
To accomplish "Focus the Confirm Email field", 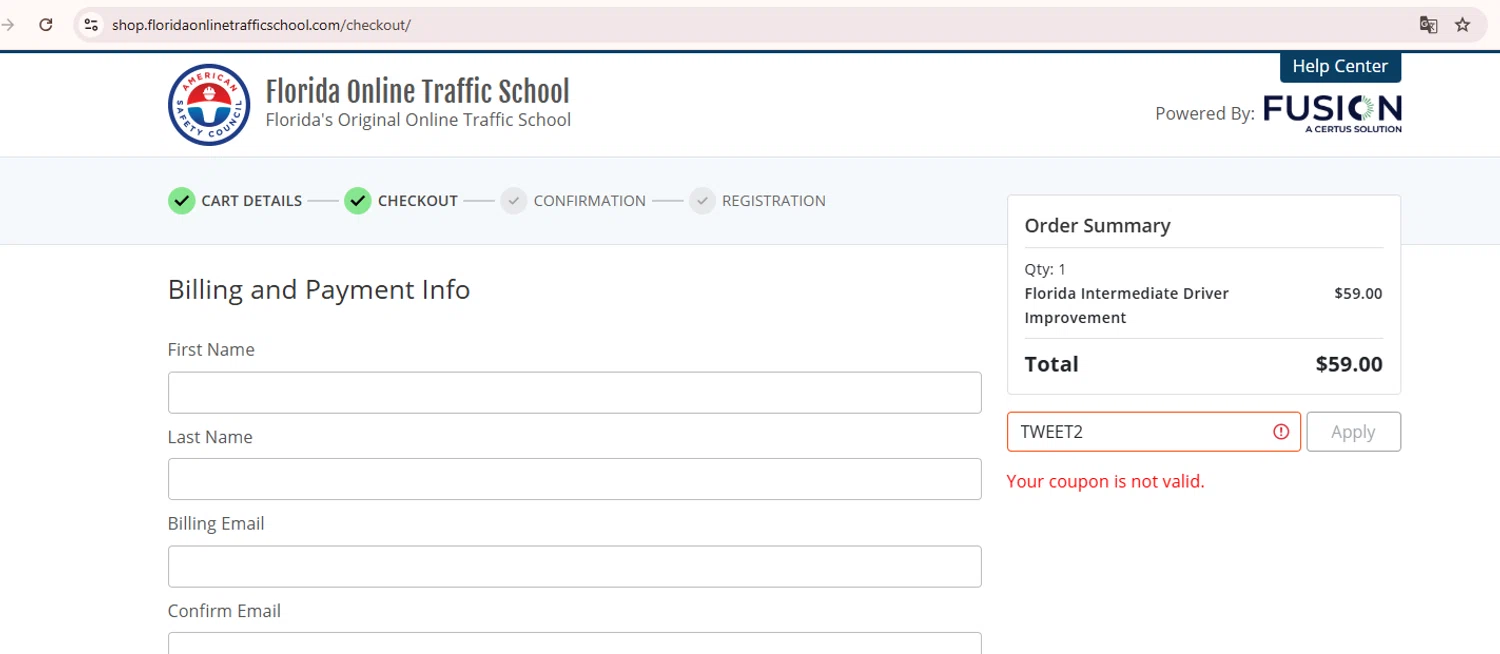I will (x=575, y=643).
